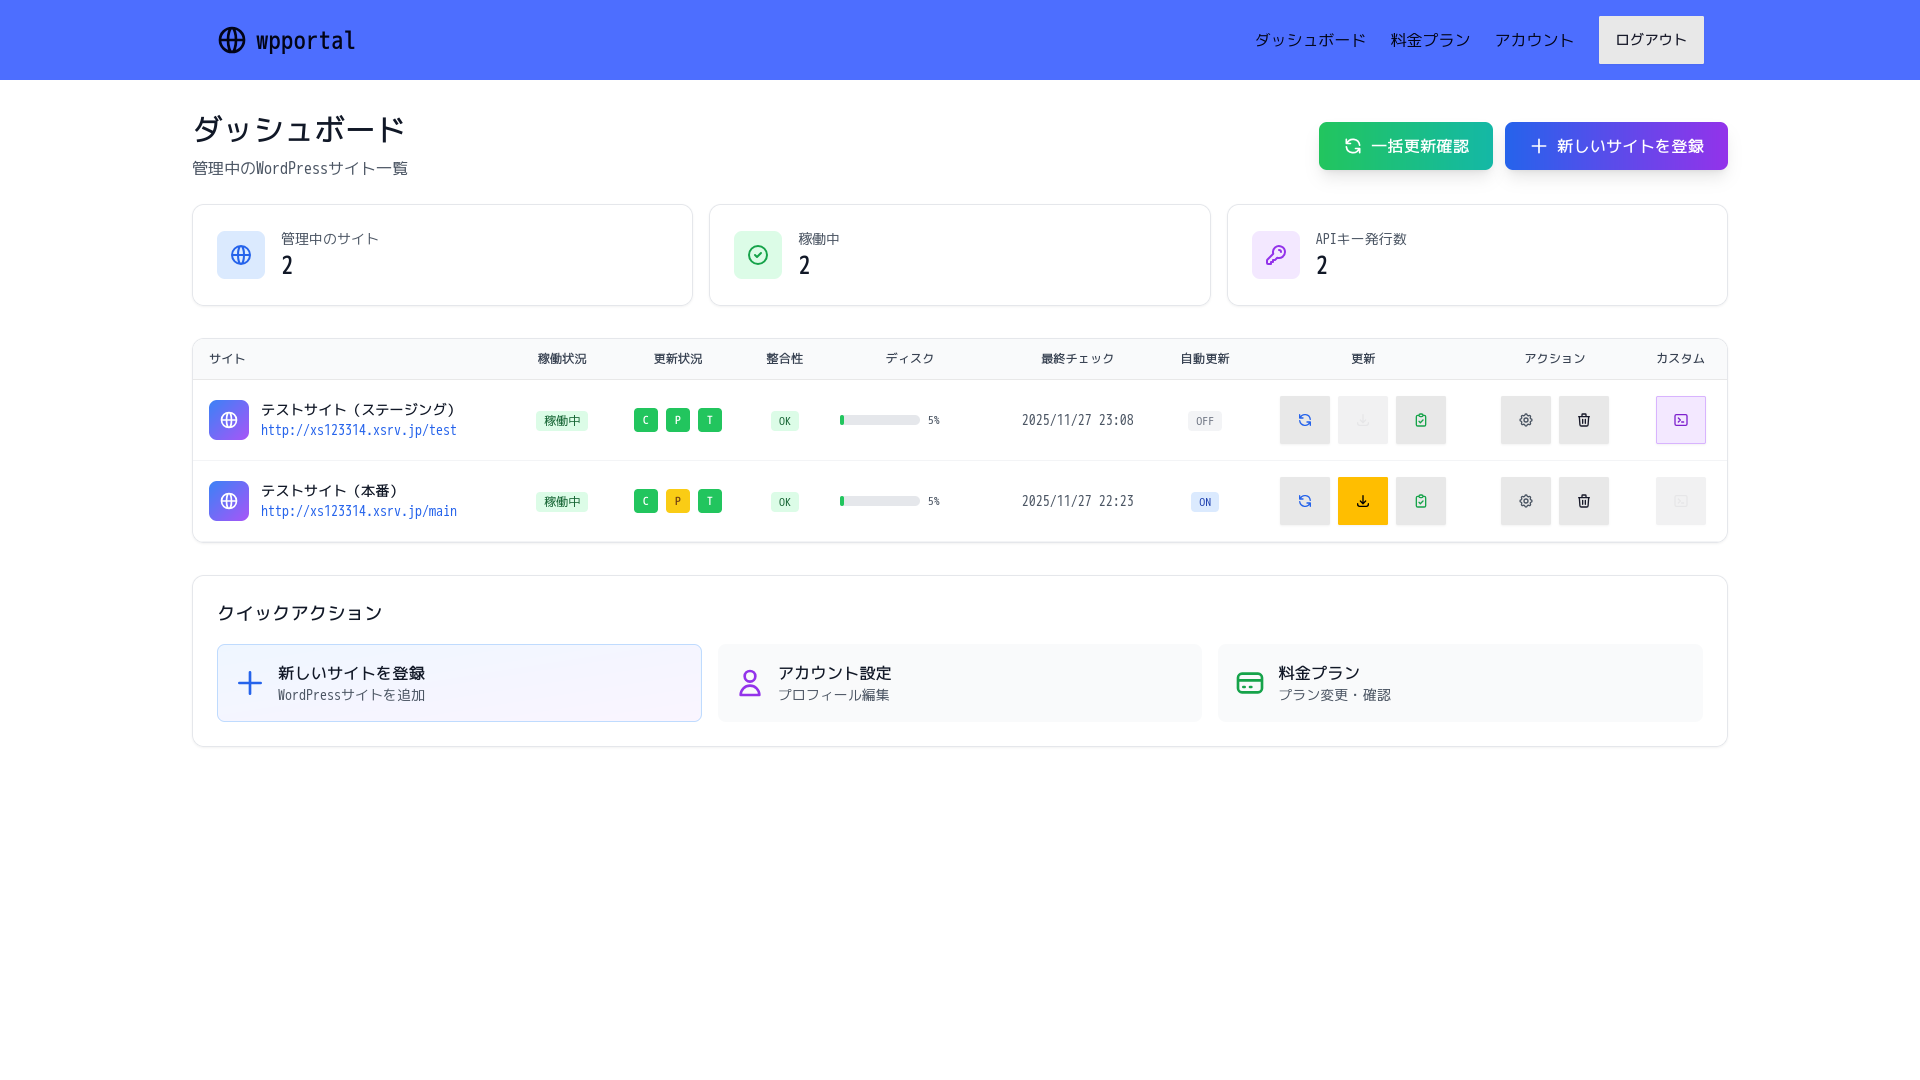Select the C core update badge for staging
Image resolution: width=1920 pixels, height=1080 pixels.
pyautogui.click(x=645, y=420)
